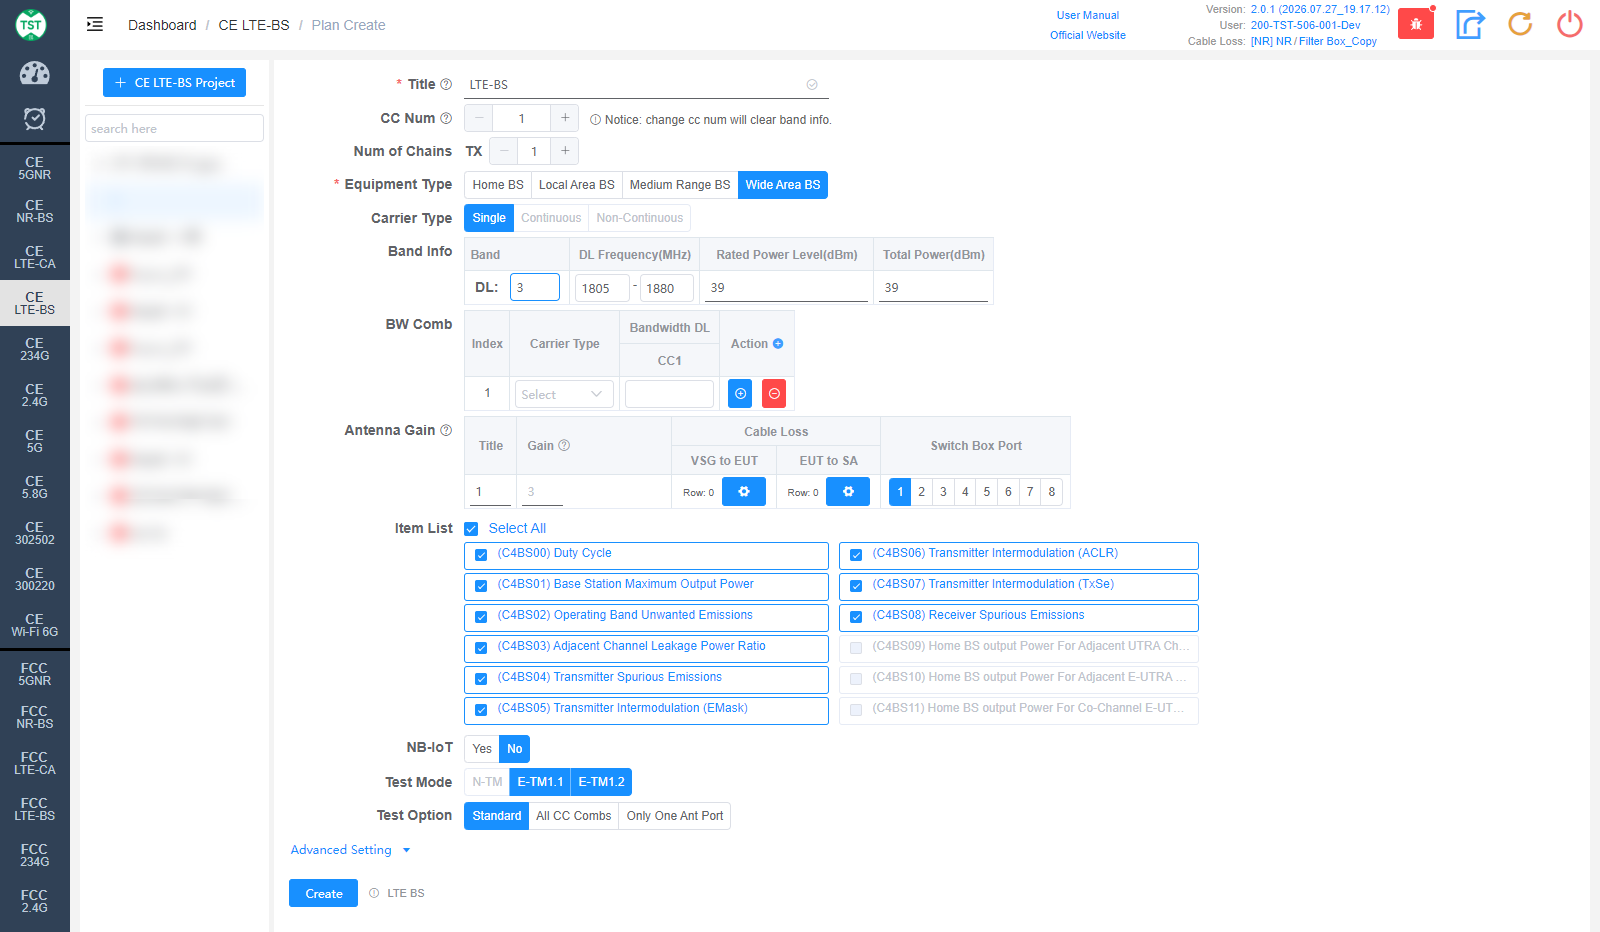The image size is (1600, 932).
Task: Uncheck (C4BS06) Transmitter Intermodulation (ACLR)
Action: 856,554
